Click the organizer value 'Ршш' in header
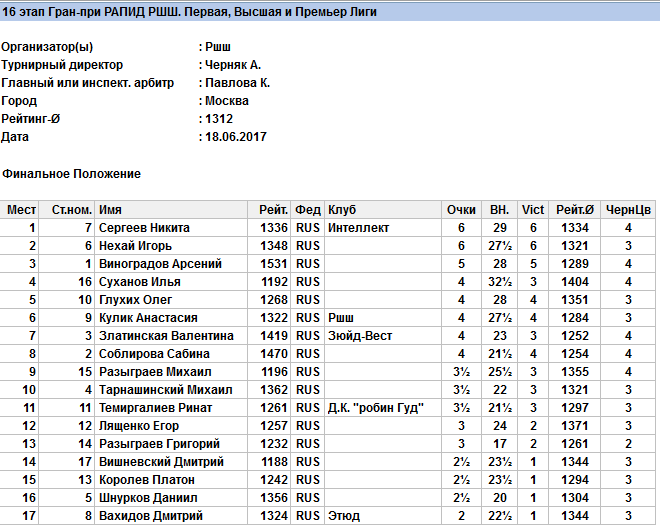 click(218, 47)
